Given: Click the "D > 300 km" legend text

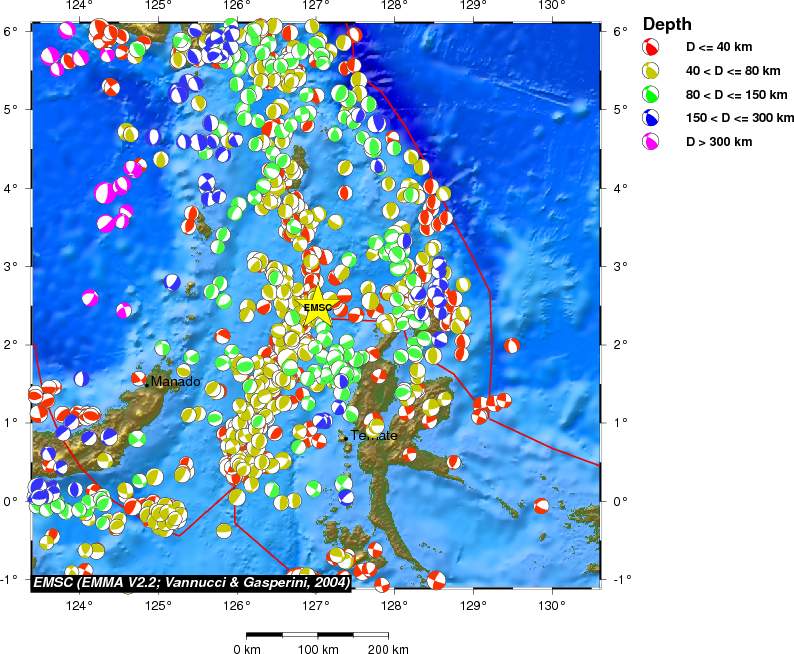Looking at the screenshot, I should tap(718, 142).
